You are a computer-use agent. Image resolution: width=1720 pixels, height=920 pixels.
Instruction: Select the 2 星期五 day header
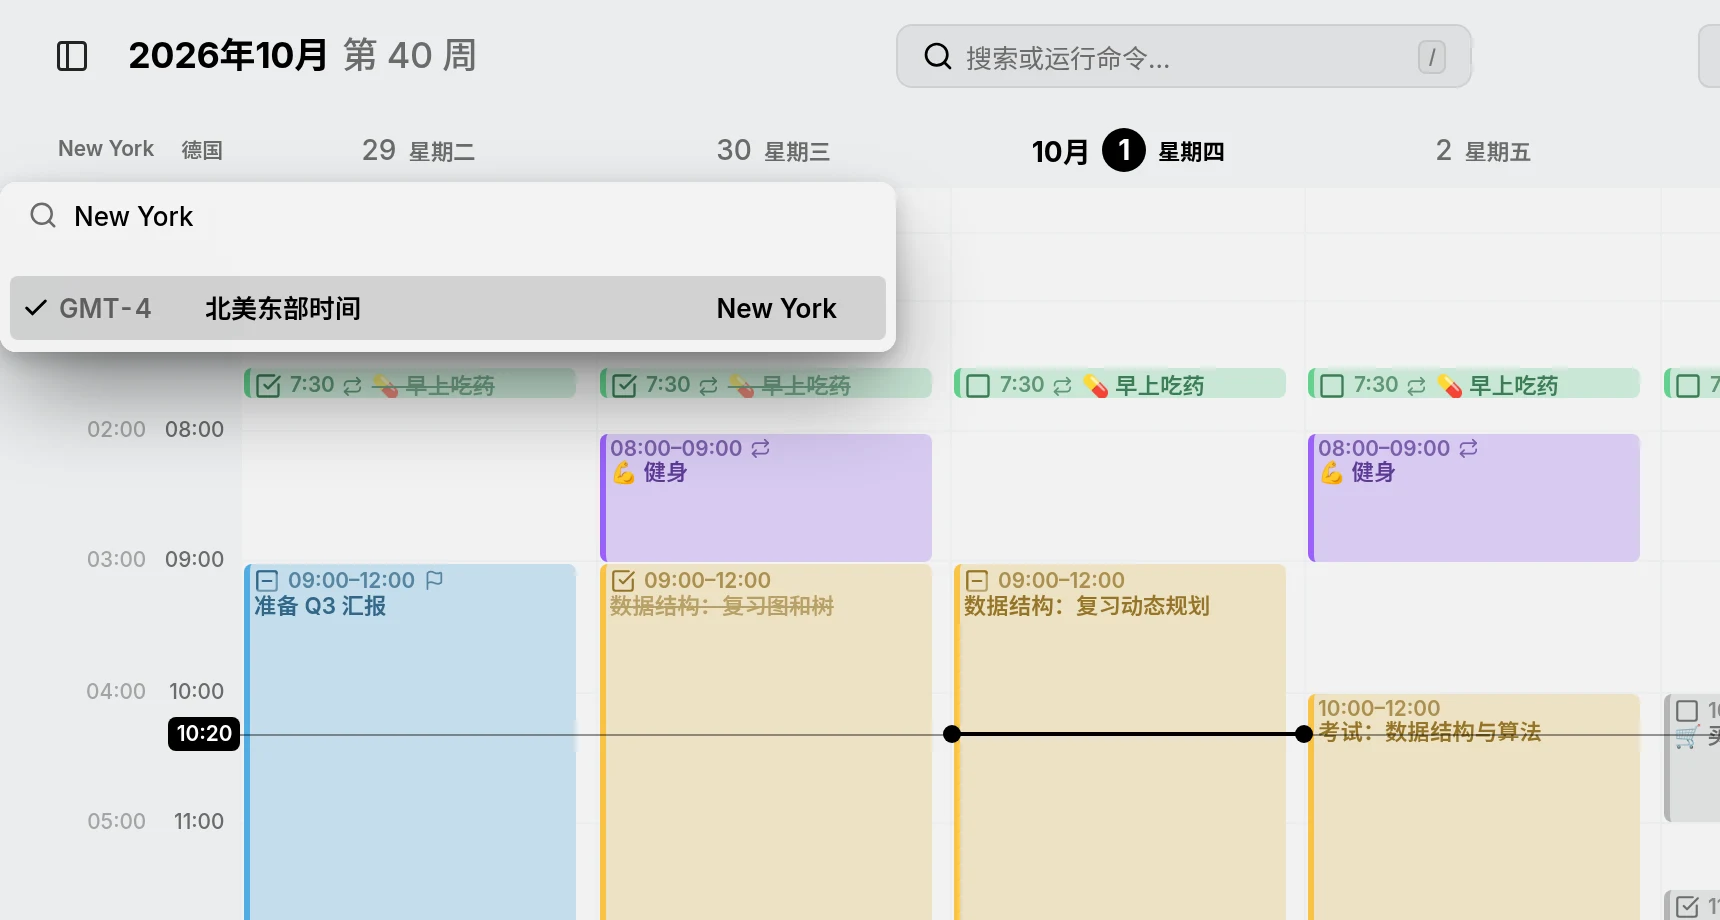point(1483,151)
